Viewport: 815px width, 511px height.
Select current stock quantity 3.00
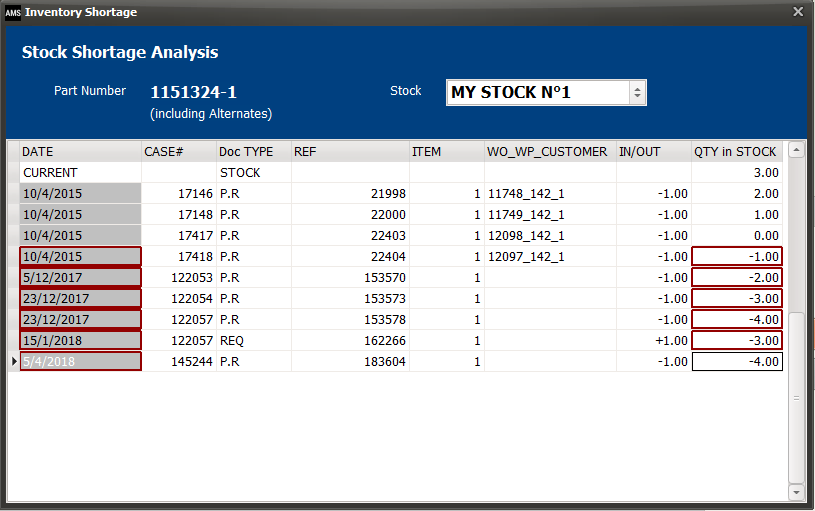(737, 173)
